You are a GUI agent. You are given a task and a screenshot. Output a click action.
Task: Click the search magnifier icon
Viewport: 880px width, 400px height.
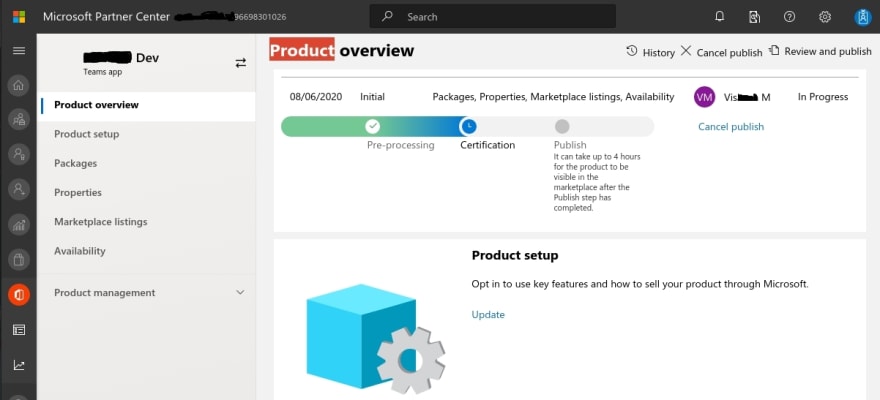point(387,17)
